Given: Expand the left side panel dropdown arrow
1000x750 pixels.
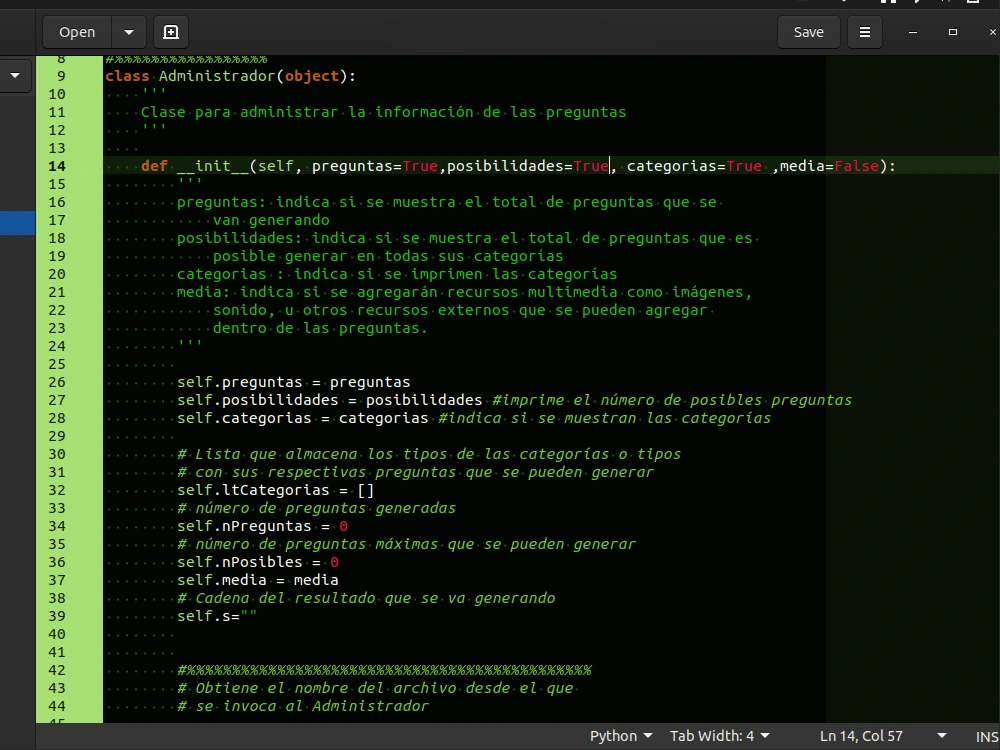Looking at the screenshot, I should click(x=15, y=76).
